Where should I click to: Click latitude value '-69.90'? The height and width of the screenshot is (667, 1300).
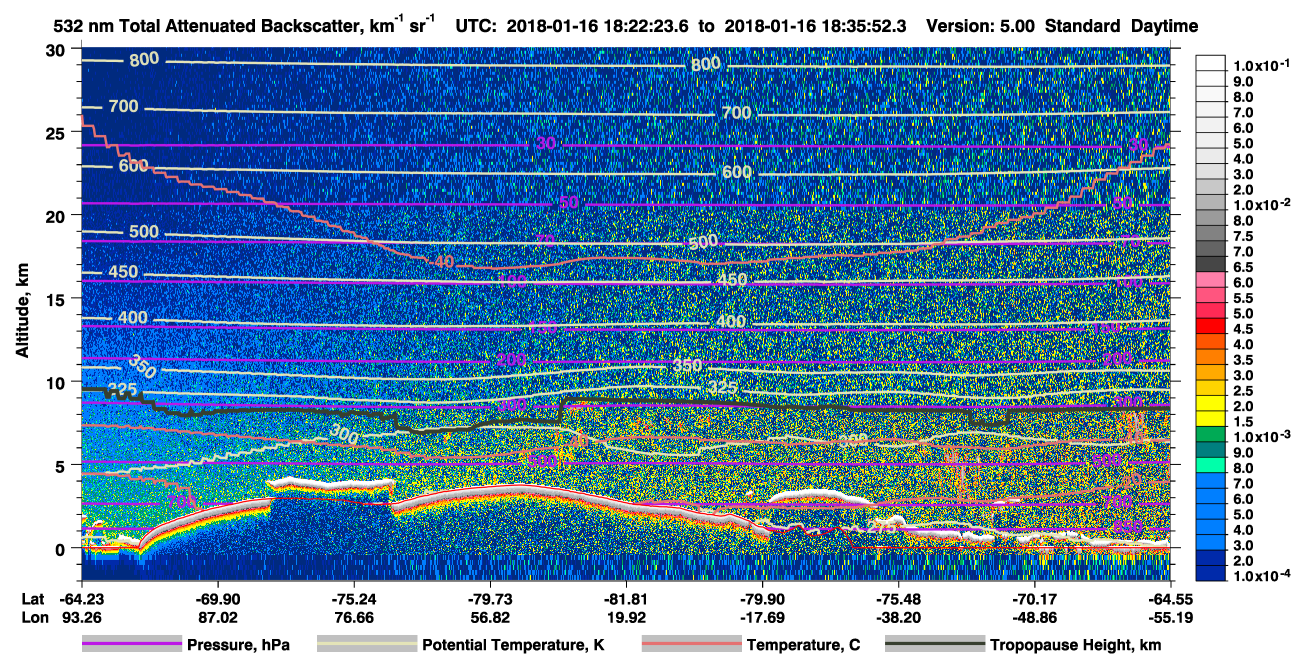click(x=216, y=600)
